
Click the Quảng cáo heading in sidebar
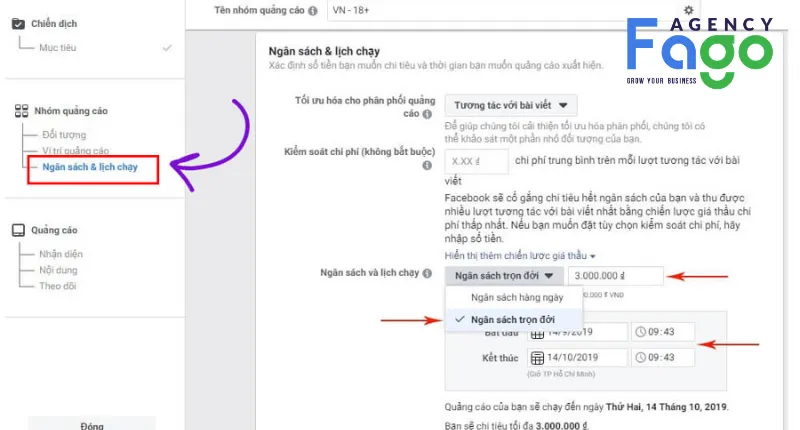pos(54,230)
